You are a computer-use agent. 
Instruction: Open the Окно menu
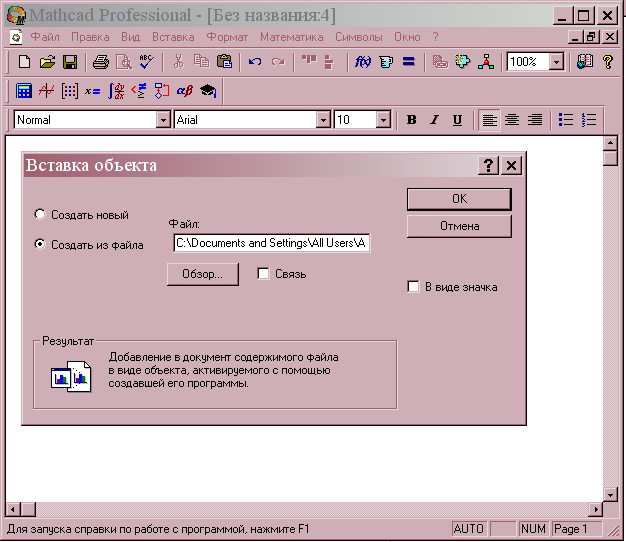407,37
